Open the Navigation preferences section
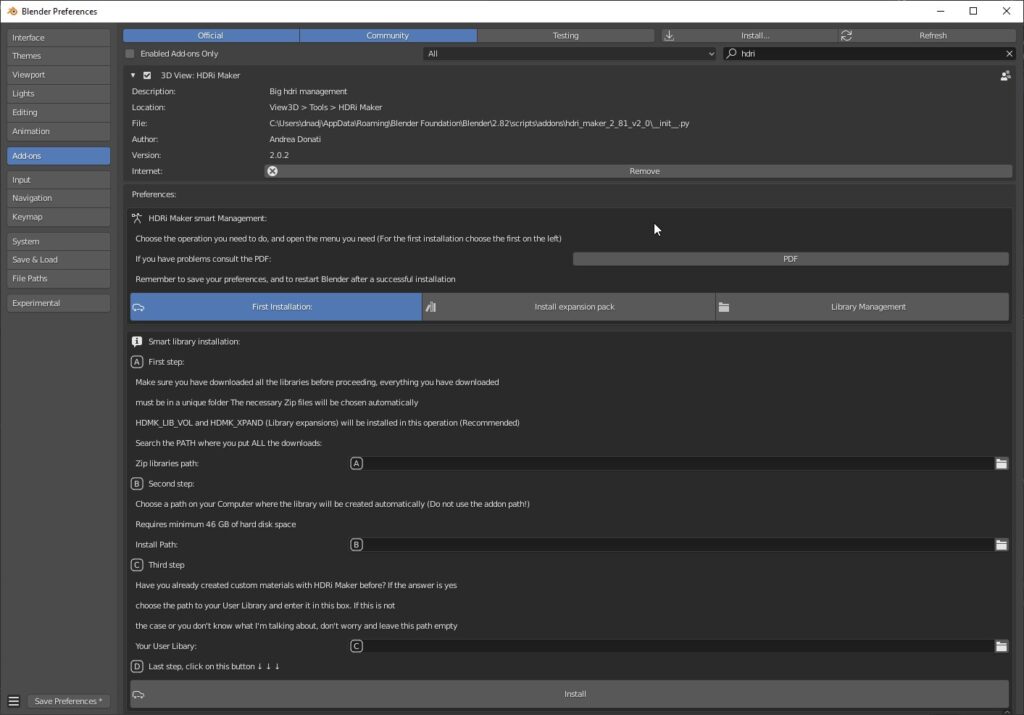This screenshot has height=715, width=1024. coord(59,198)
